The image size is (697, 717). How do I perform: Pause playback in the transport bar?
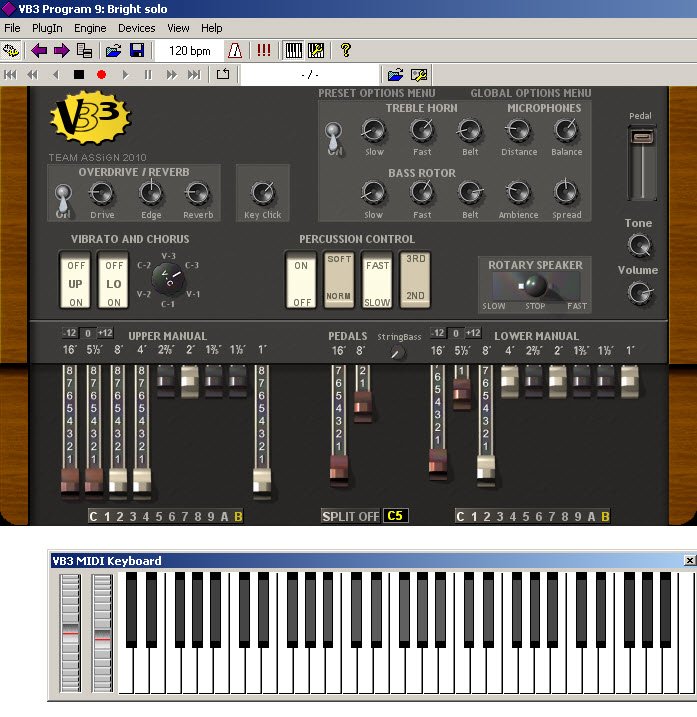pyautogui.click(x=148, y=75)
